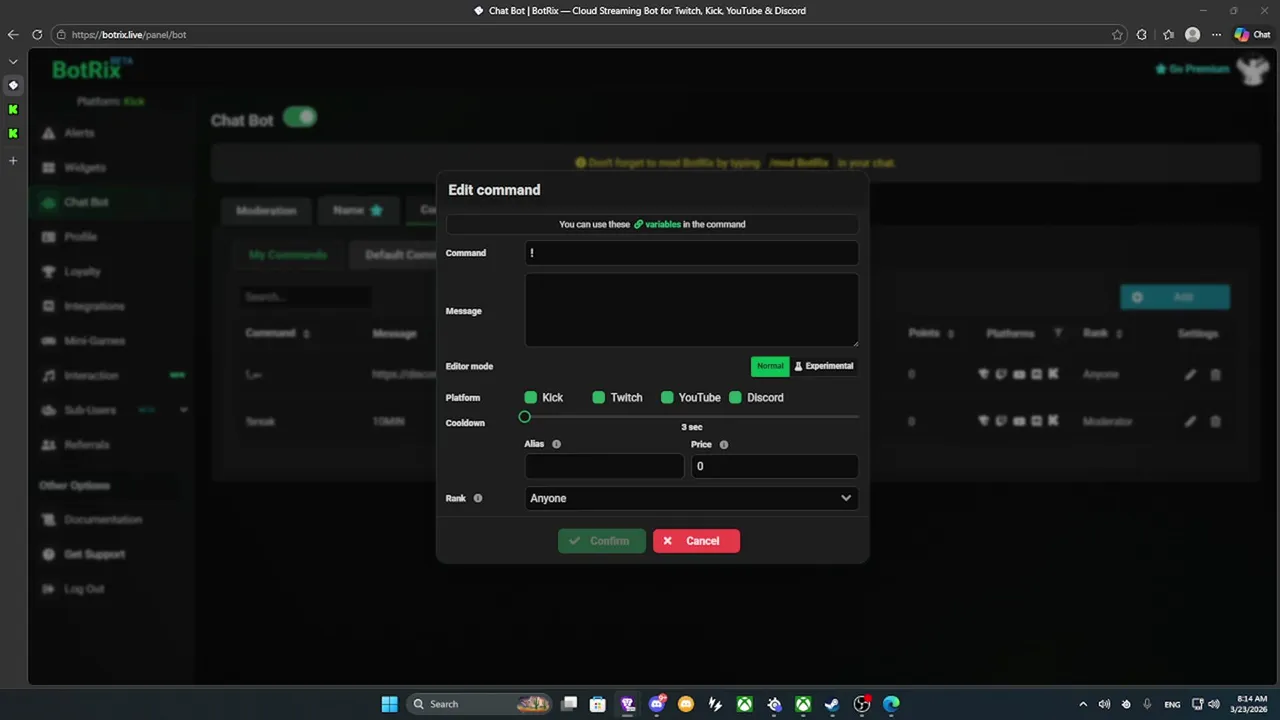Image resolution: width=1280 pixels, height=720 pixels.
Task: Open Integrations in the sidebar
Action: [x=94, y=306]
